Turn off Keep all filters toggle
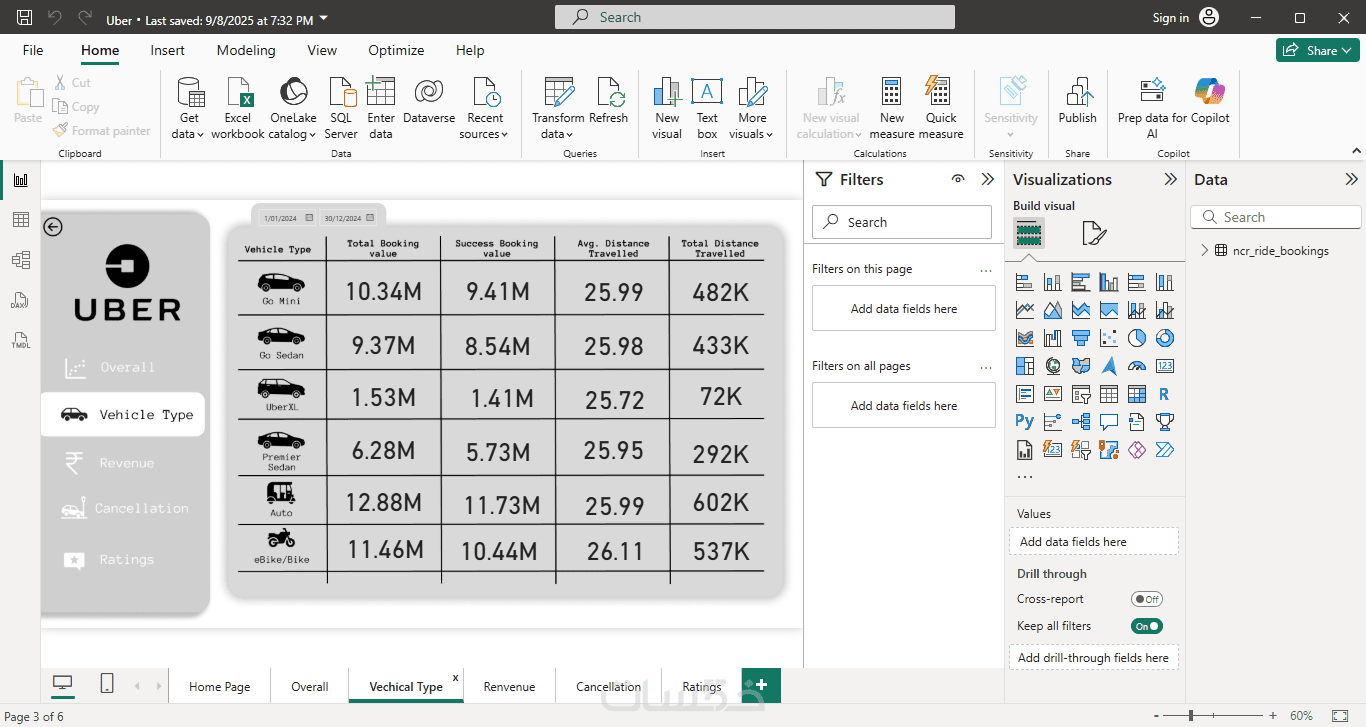Image resolution: width=1366 pixels, height=727 pixels. click(1146, 626)
